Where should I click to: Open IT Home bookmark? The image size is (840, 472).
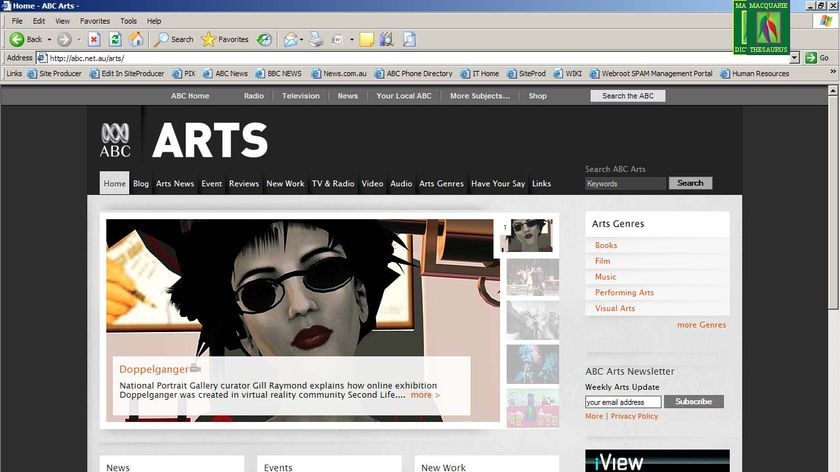(x=480, y=73)
